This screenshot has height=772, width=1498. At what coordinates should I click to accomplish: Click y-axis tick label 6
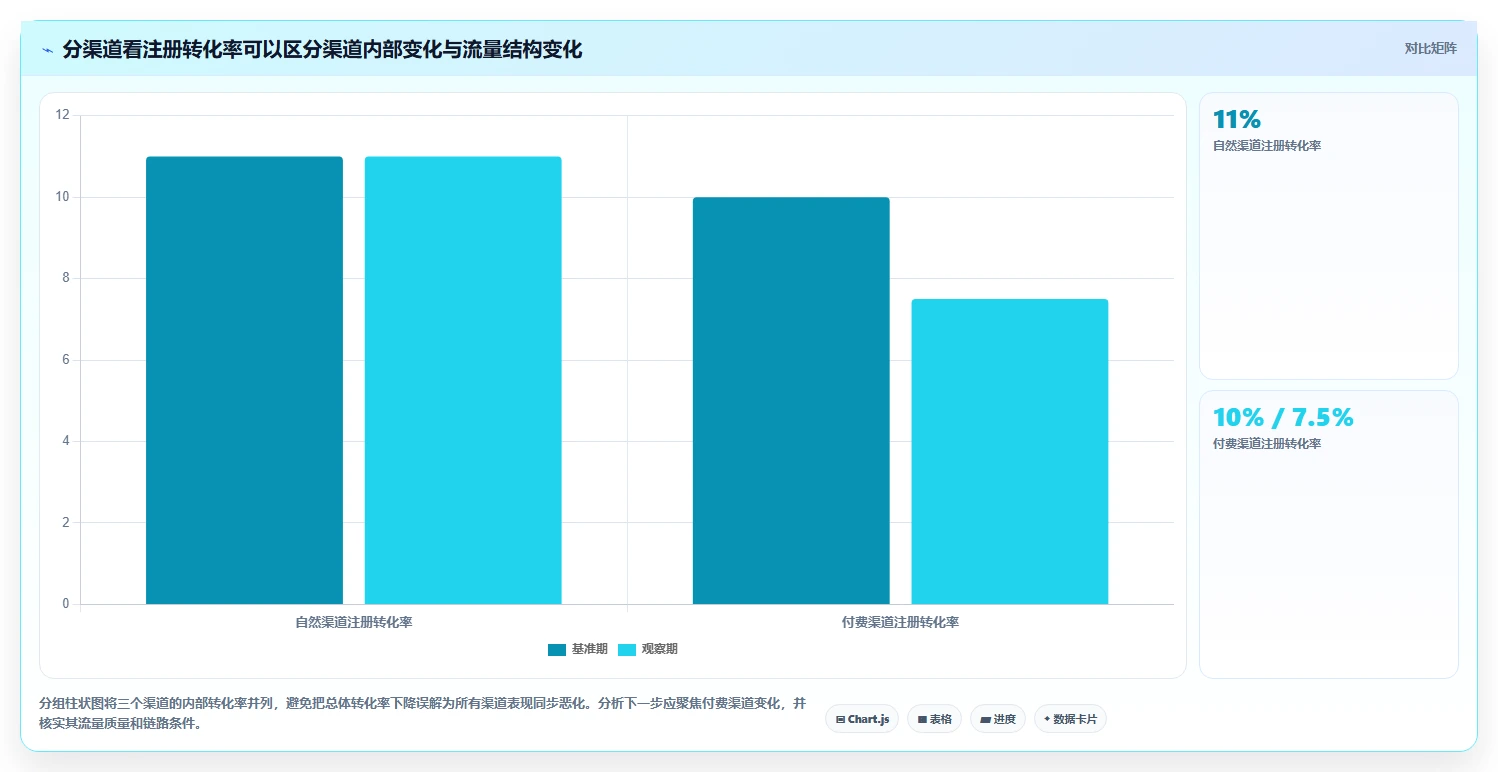[x=66, y=360]
